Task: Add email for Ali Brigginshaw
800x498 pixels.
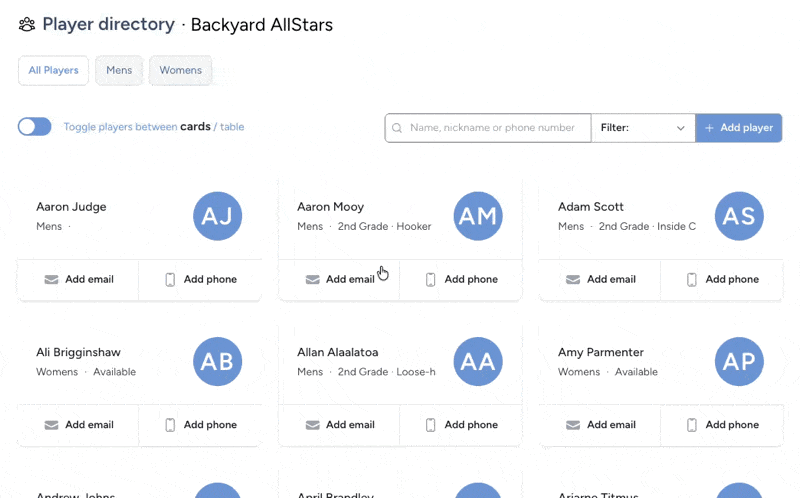Action: (78, 425)
